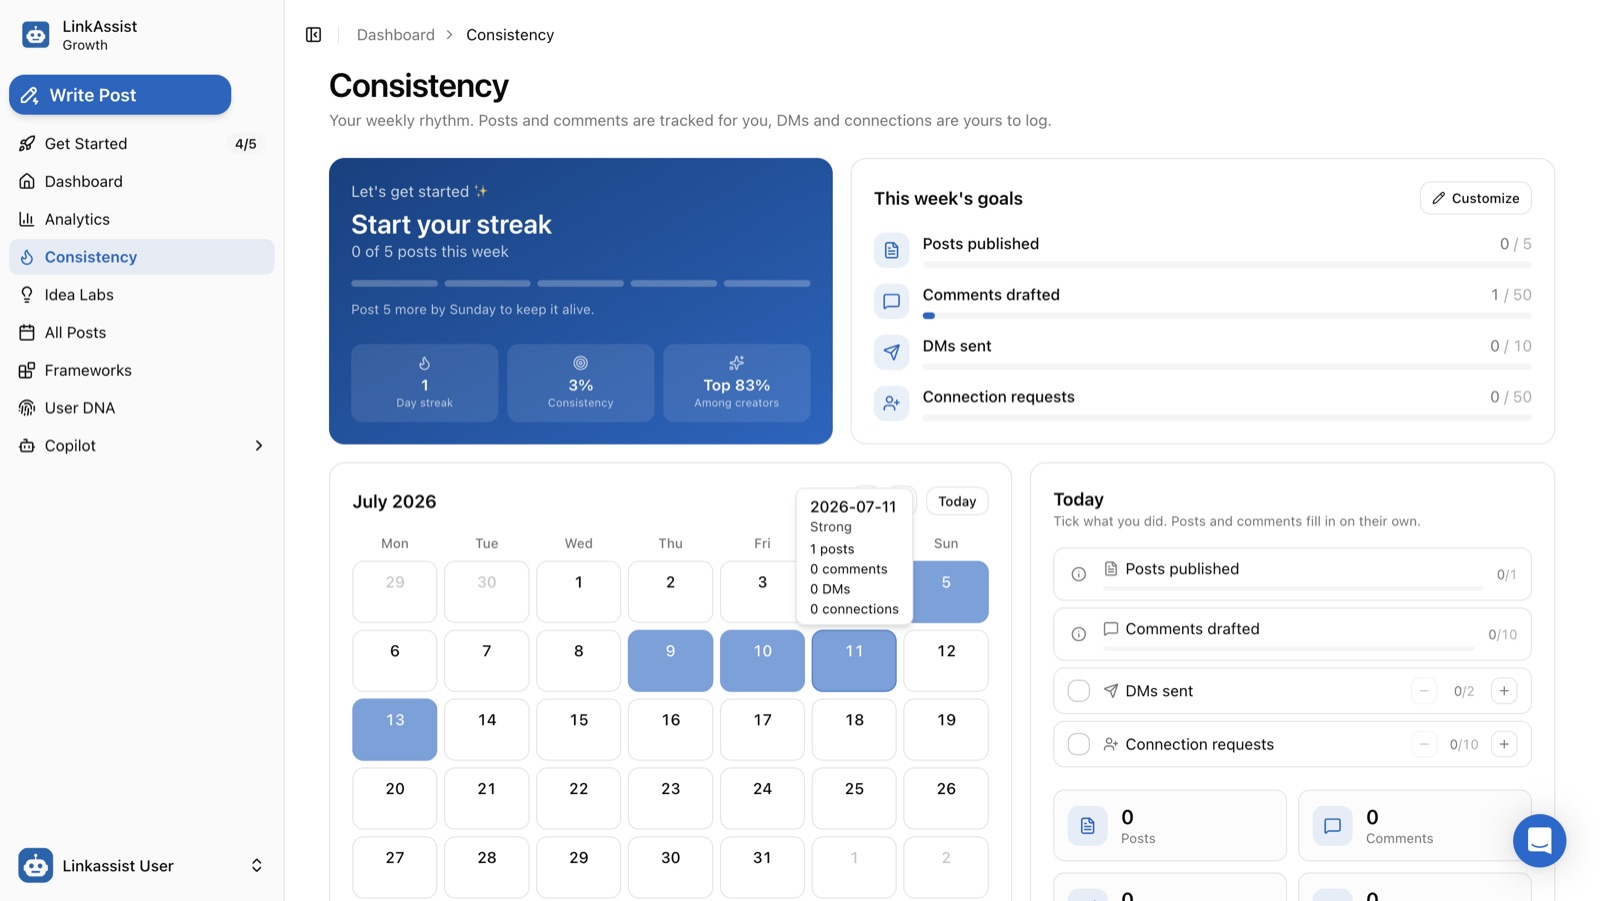Click the Write Post button
This screenshot has height=901, width=1600.
pos(120,95)
